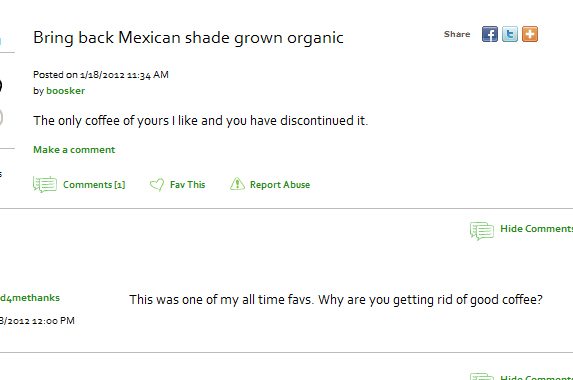This screenshot has width=573, height=380.
Task: Click the post text about discontinued coffee
Action: (201, 121)
